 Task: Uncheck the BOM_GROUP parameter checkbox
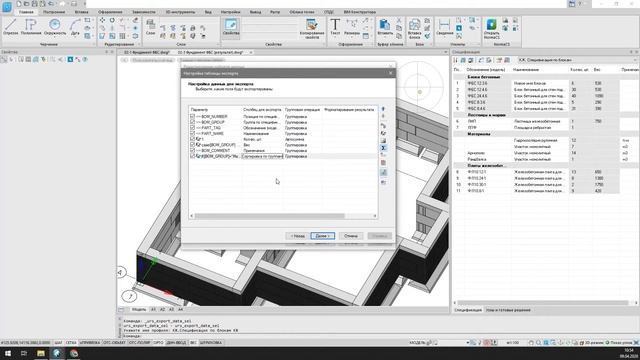(x=192, y=122)
